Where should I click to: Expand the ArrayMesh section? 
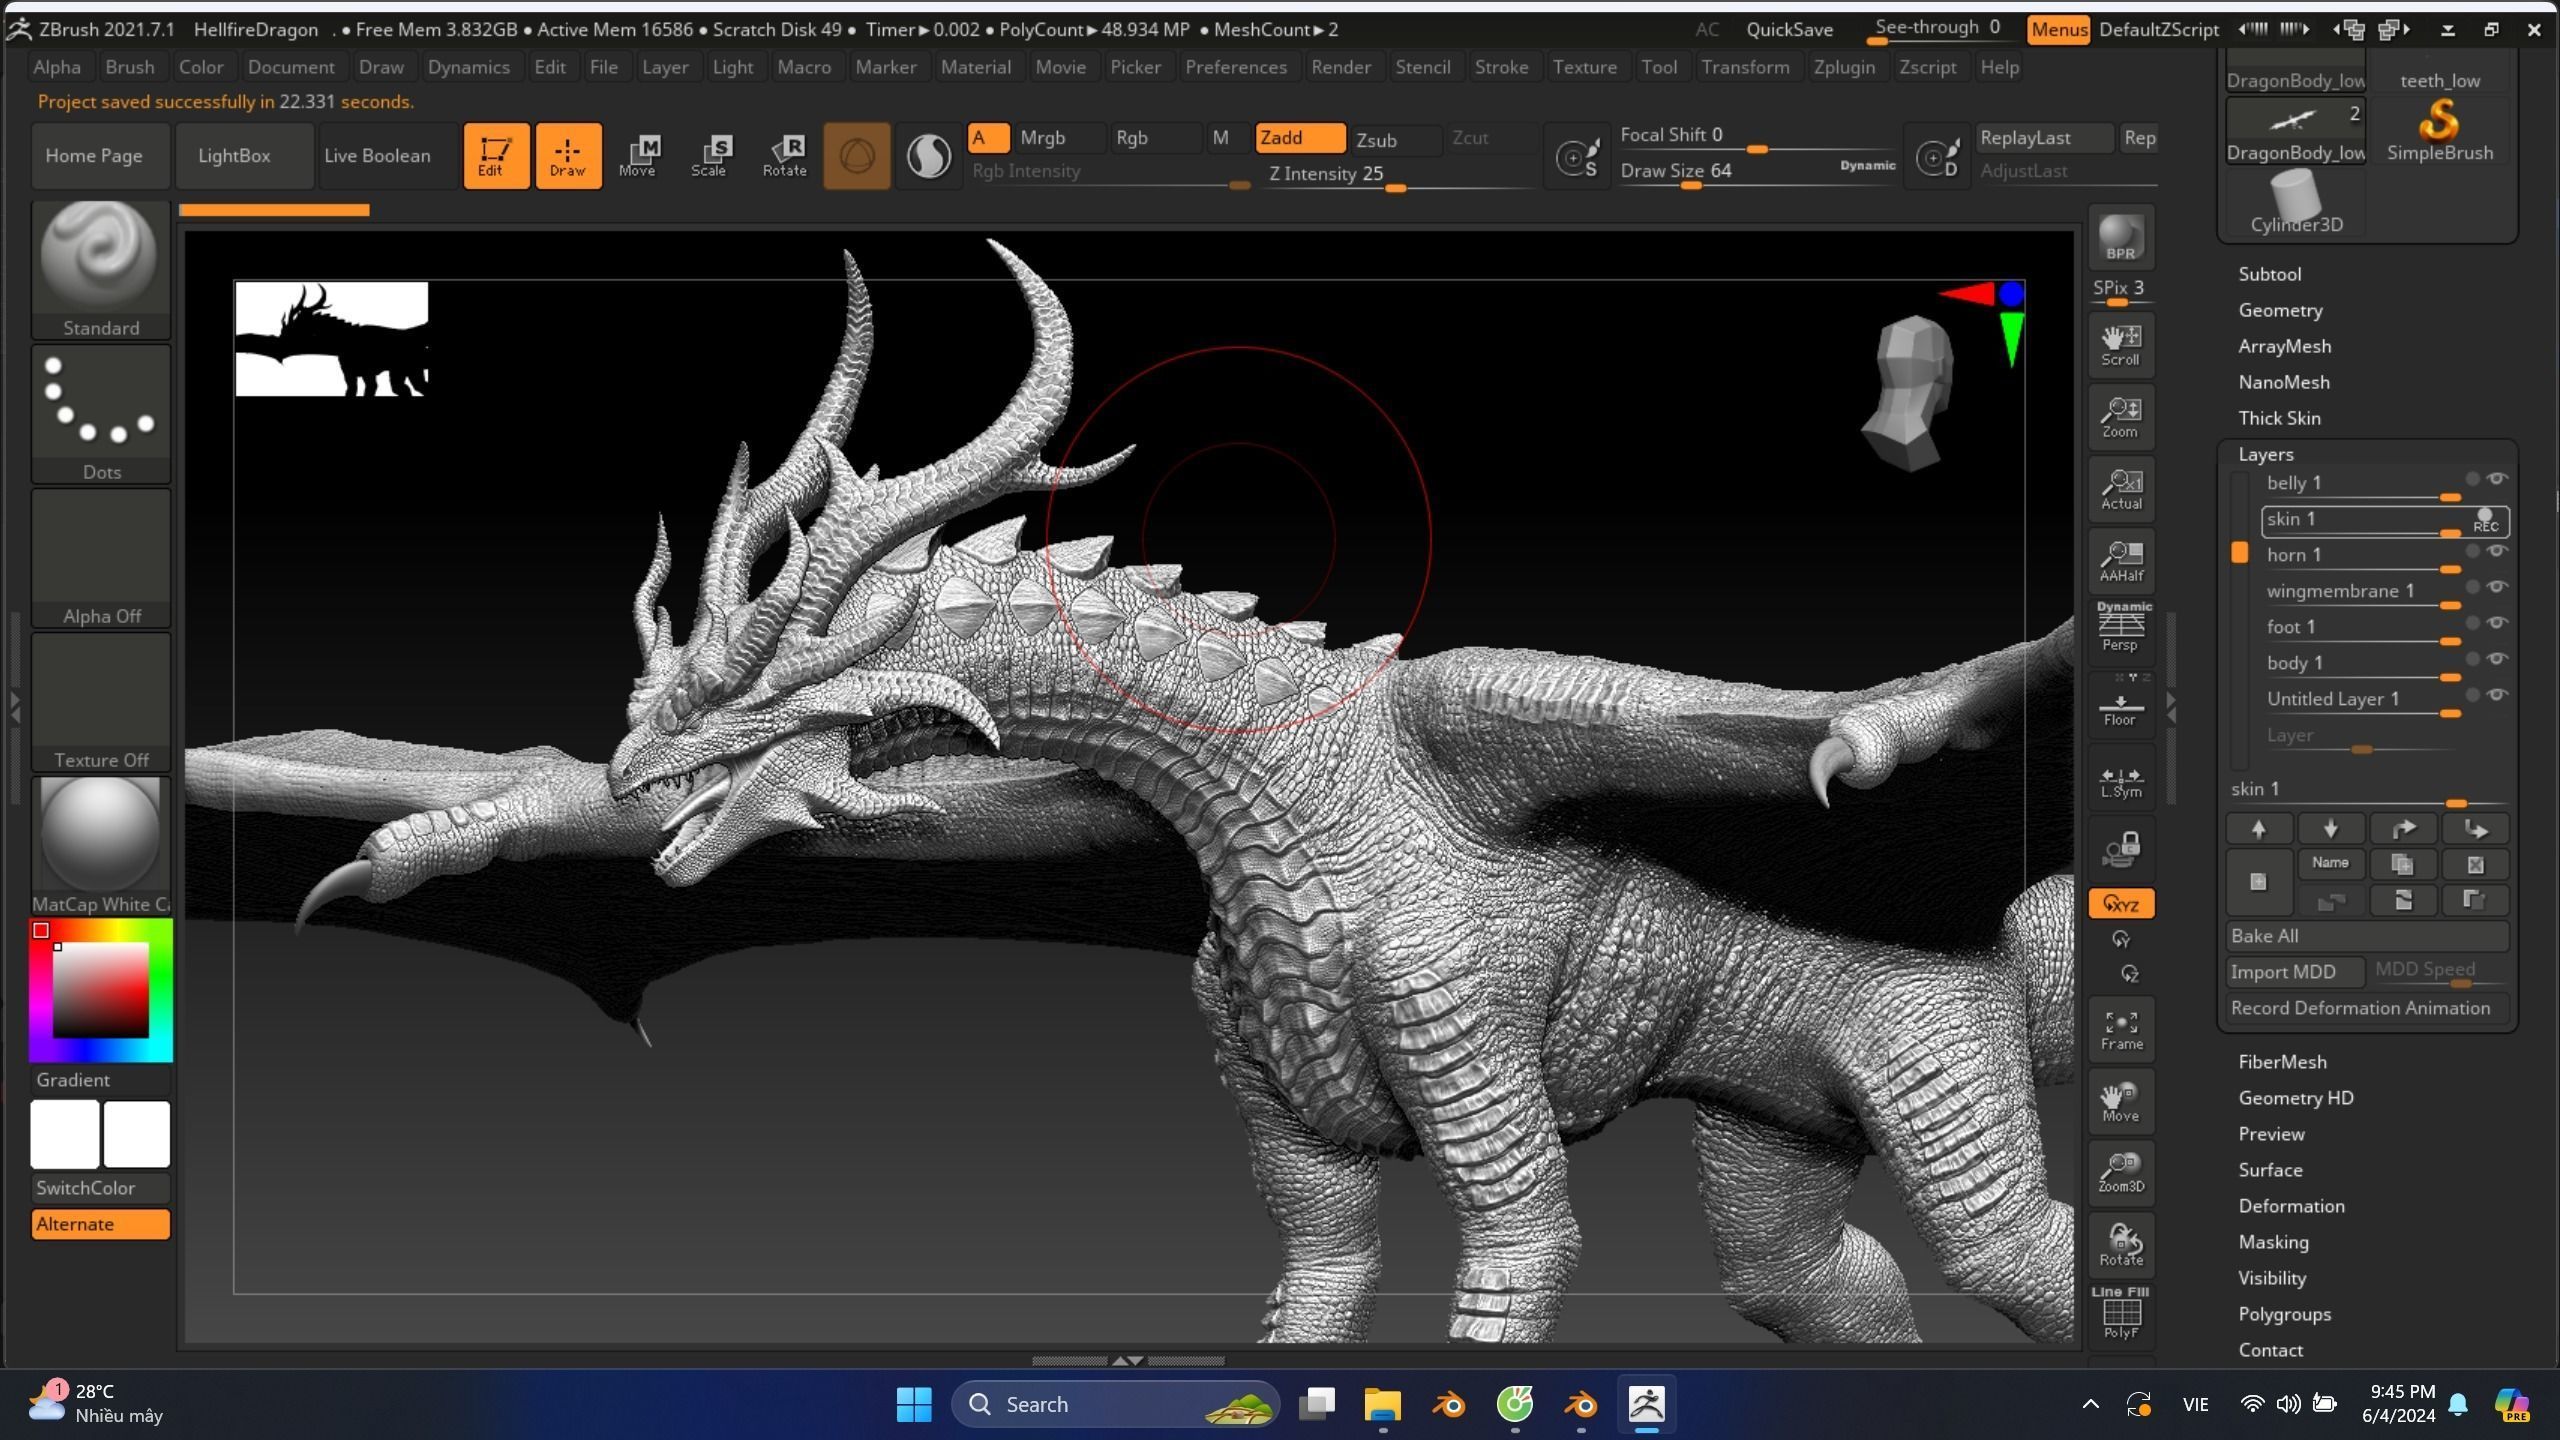pos(2284,346)
